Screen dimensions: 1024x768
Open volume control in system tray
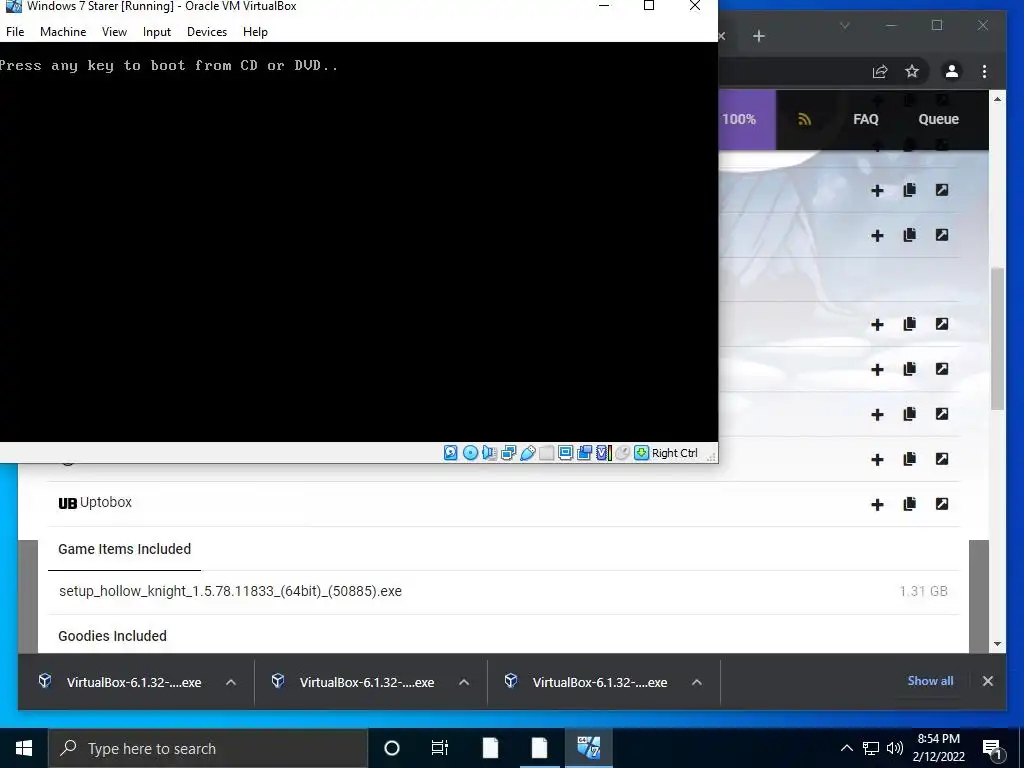click(895, 748)
